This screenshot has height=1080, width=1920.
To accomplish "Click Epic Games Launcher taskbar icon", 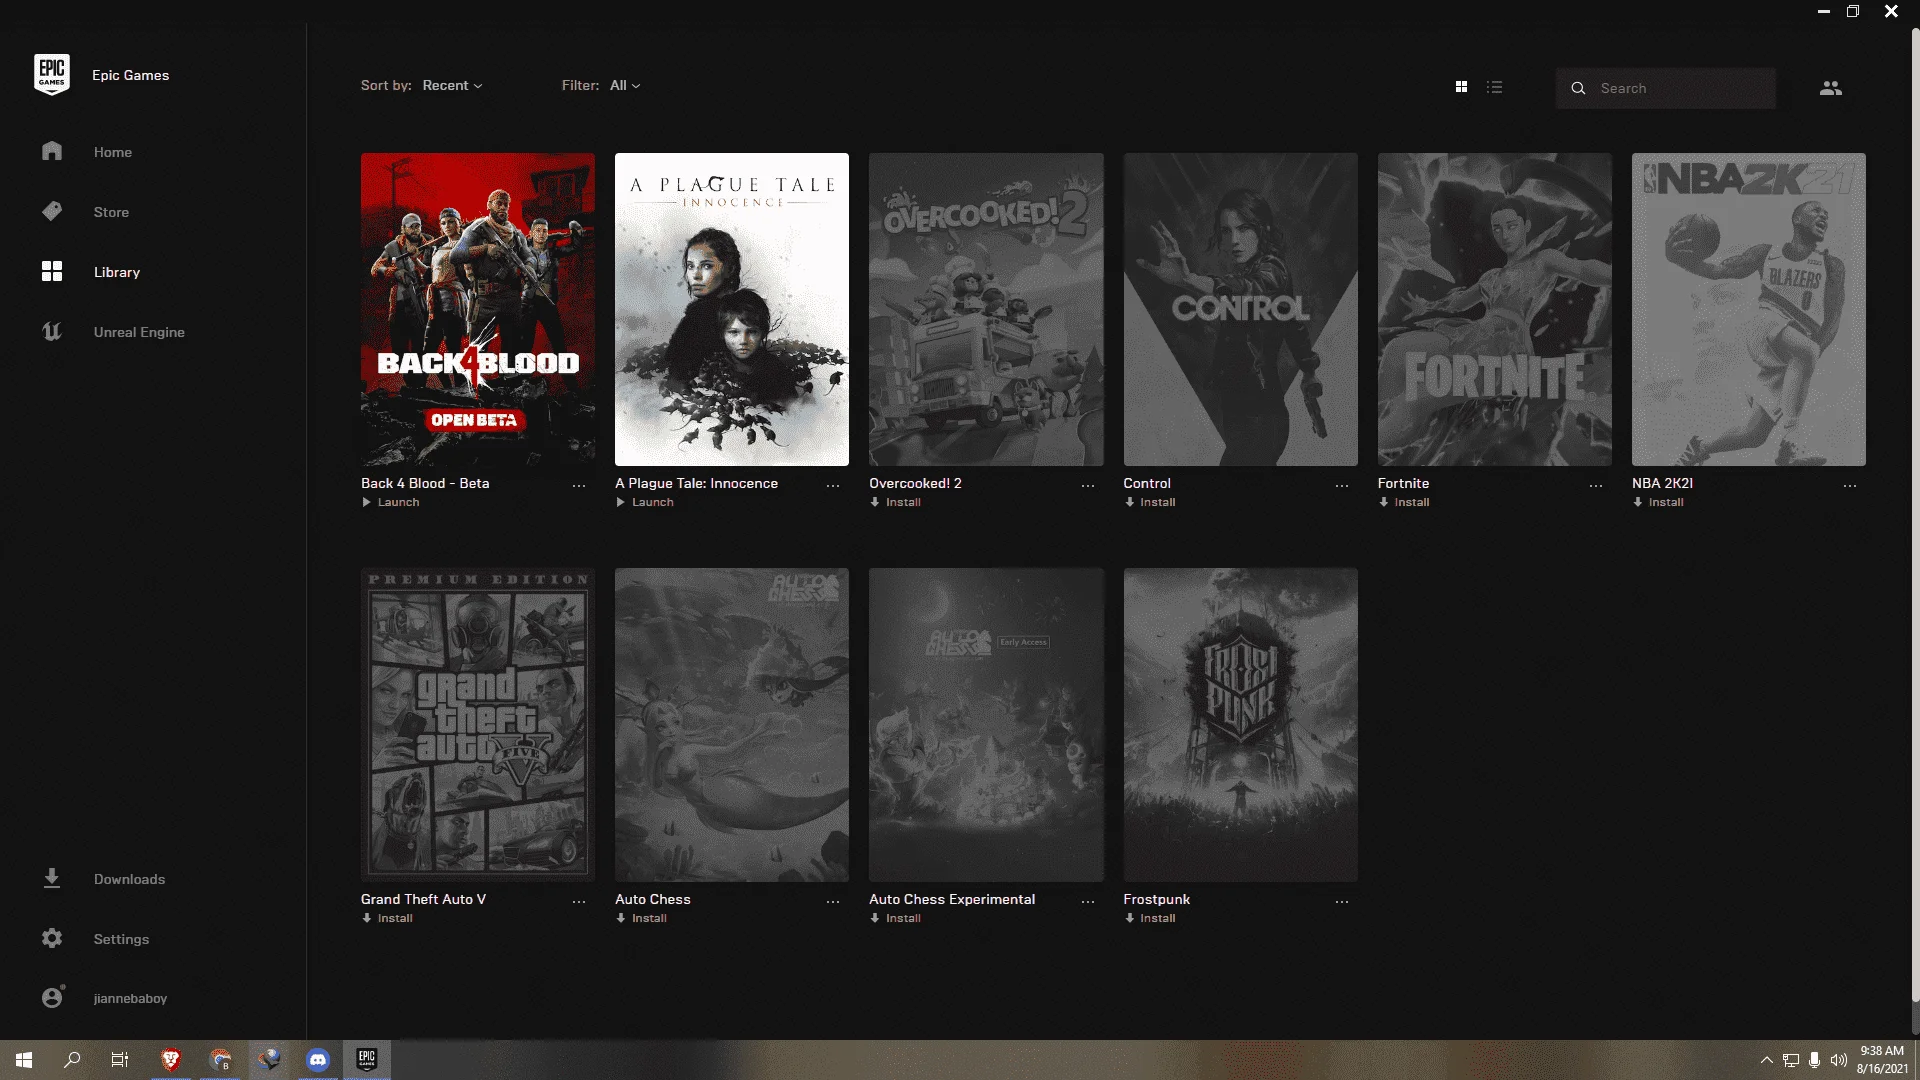I will coord(367,1060).
